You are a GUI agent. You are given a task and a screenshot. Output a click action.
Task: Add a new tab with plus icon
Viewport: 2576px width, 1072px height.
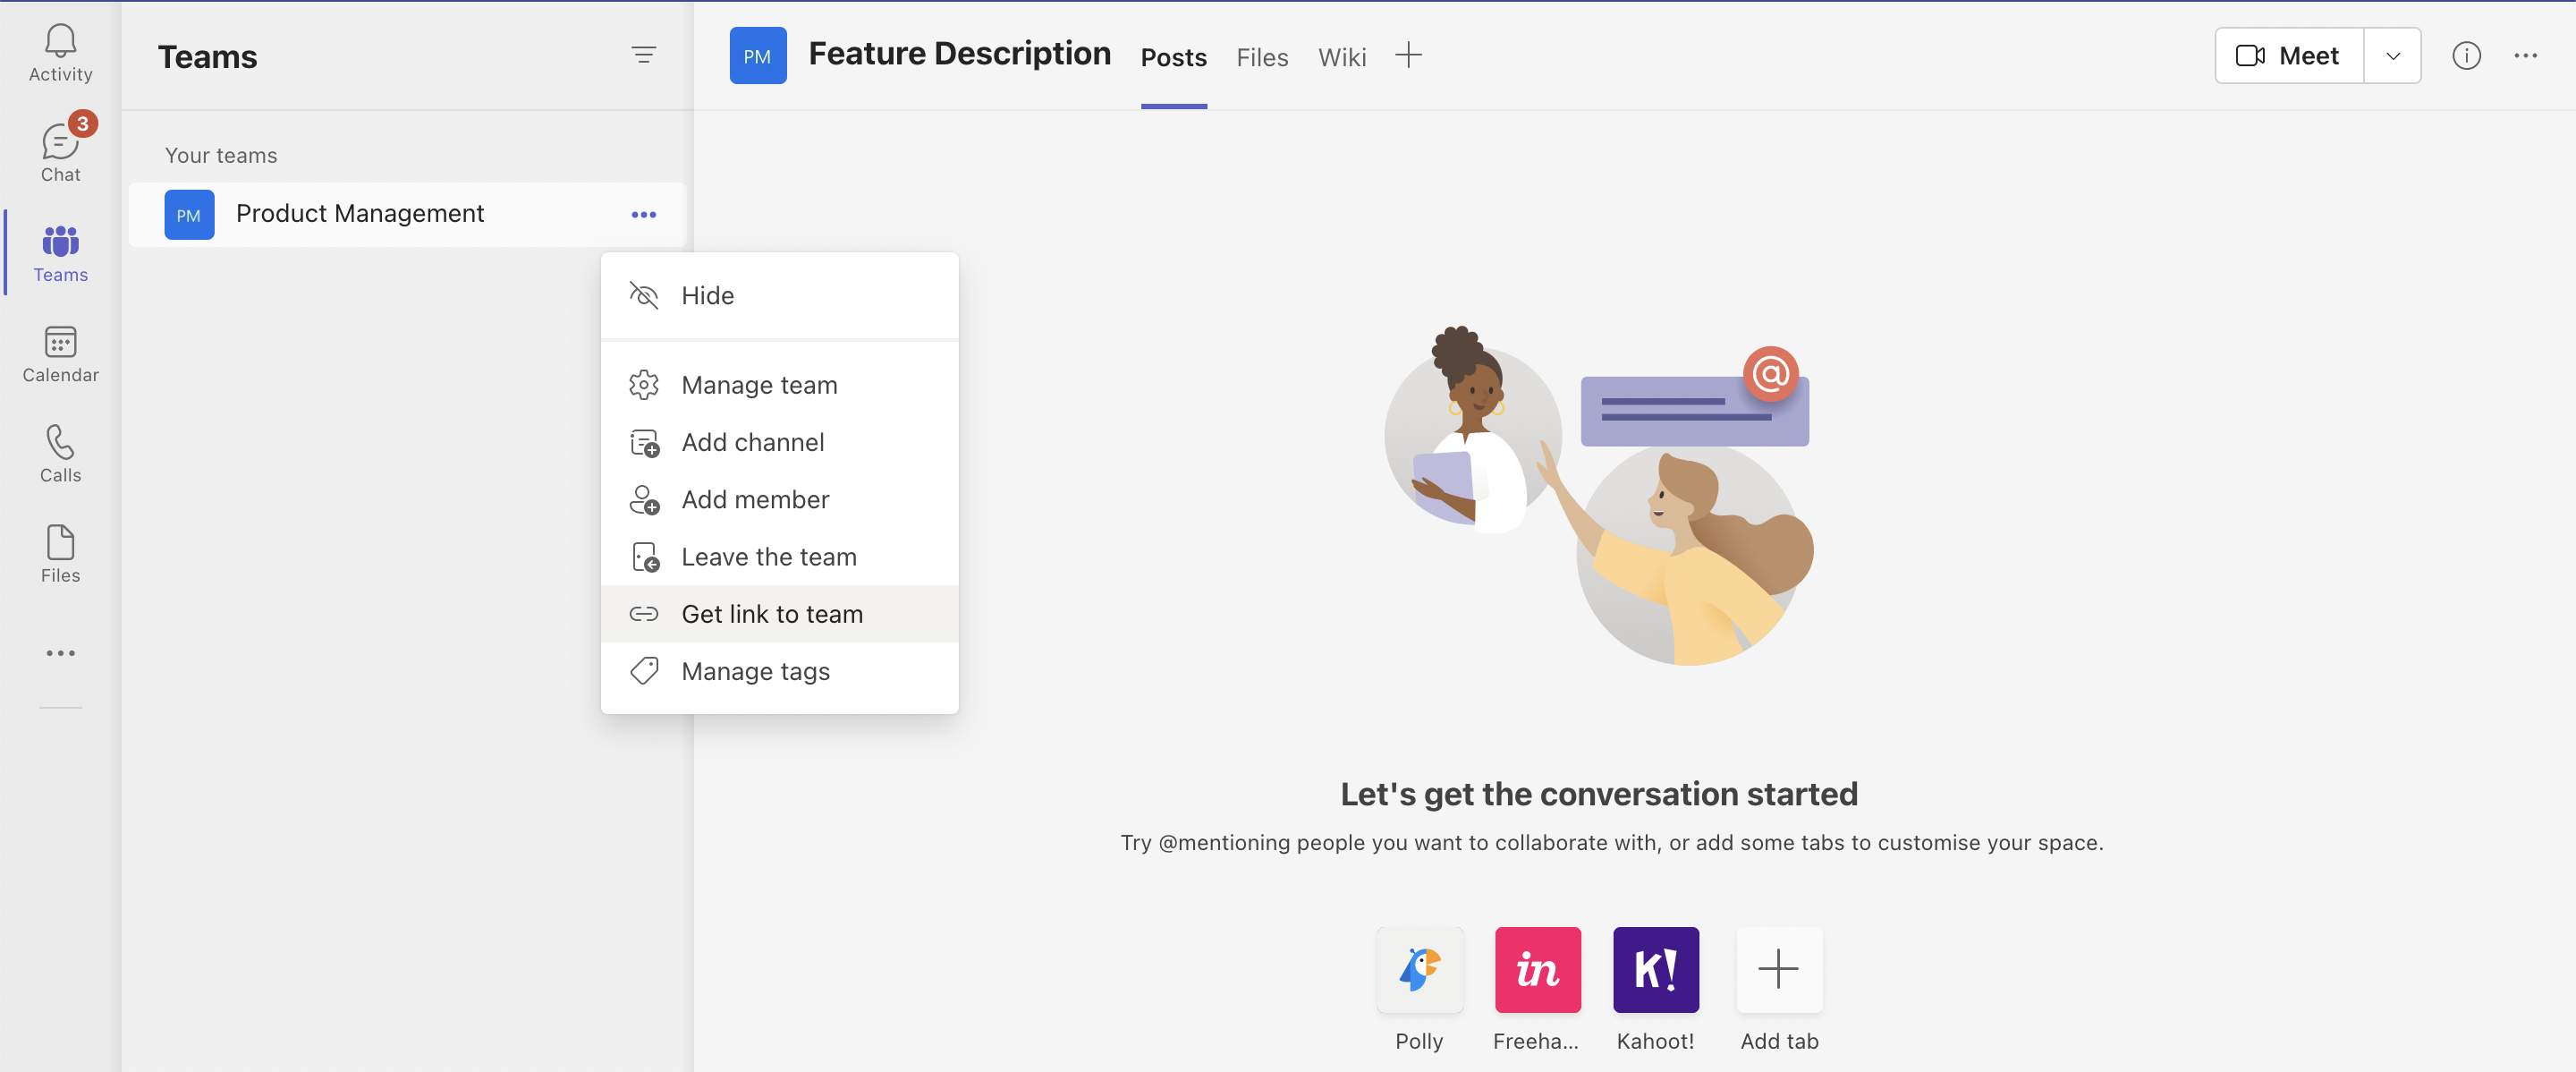1408,56
